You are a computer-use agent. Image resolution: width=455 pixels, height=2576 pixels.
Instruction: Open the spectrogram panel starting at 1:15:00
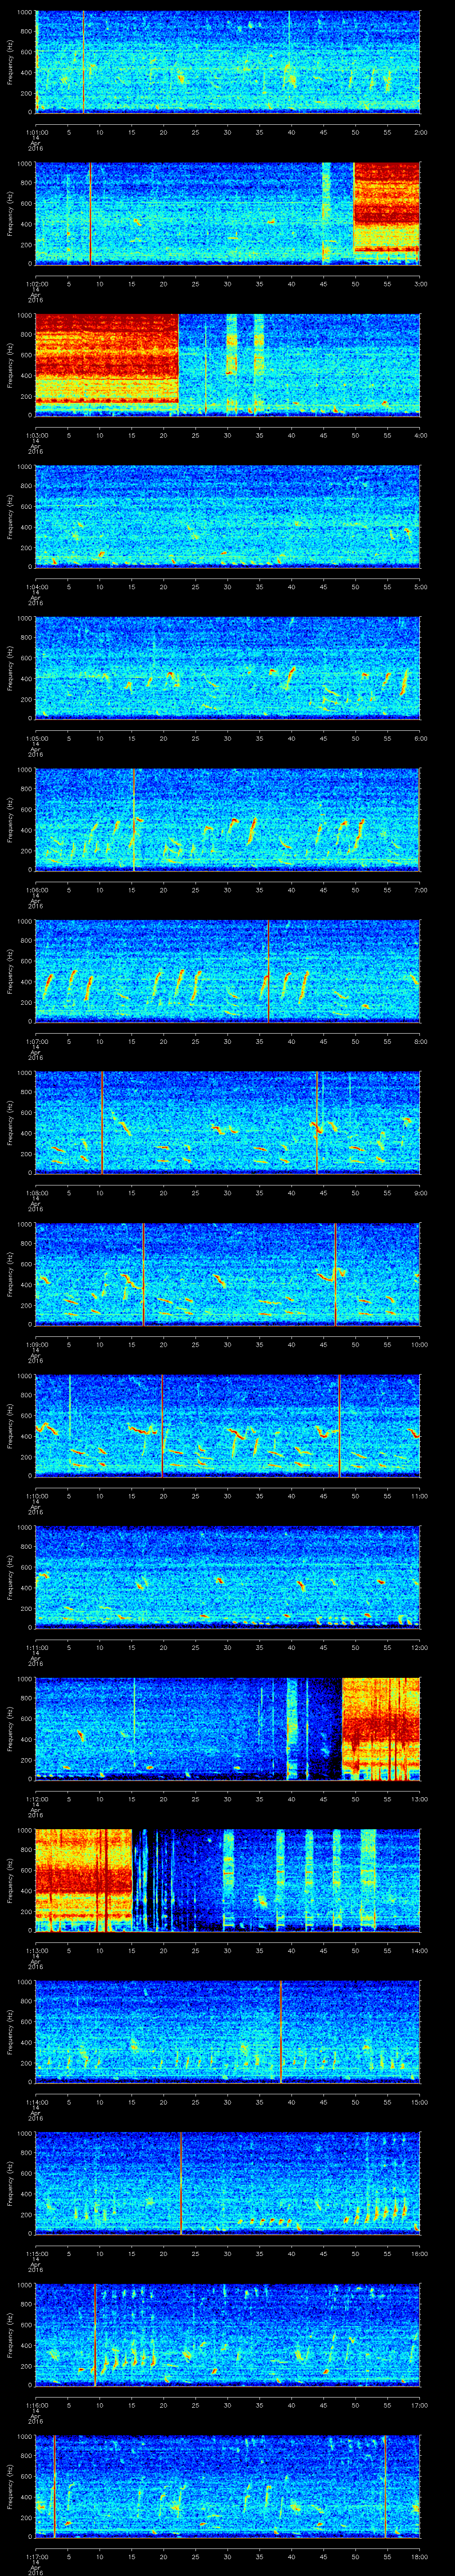tap(228, 2182)
